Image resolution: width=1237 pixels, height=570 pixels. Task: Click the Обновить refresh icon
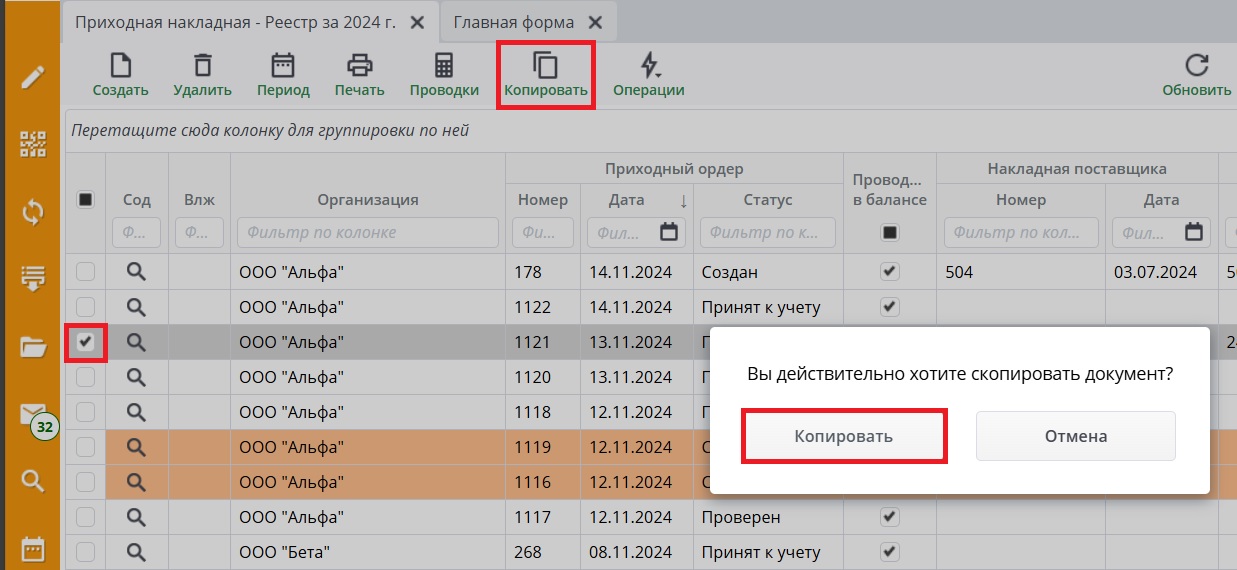coord(1196,67)
